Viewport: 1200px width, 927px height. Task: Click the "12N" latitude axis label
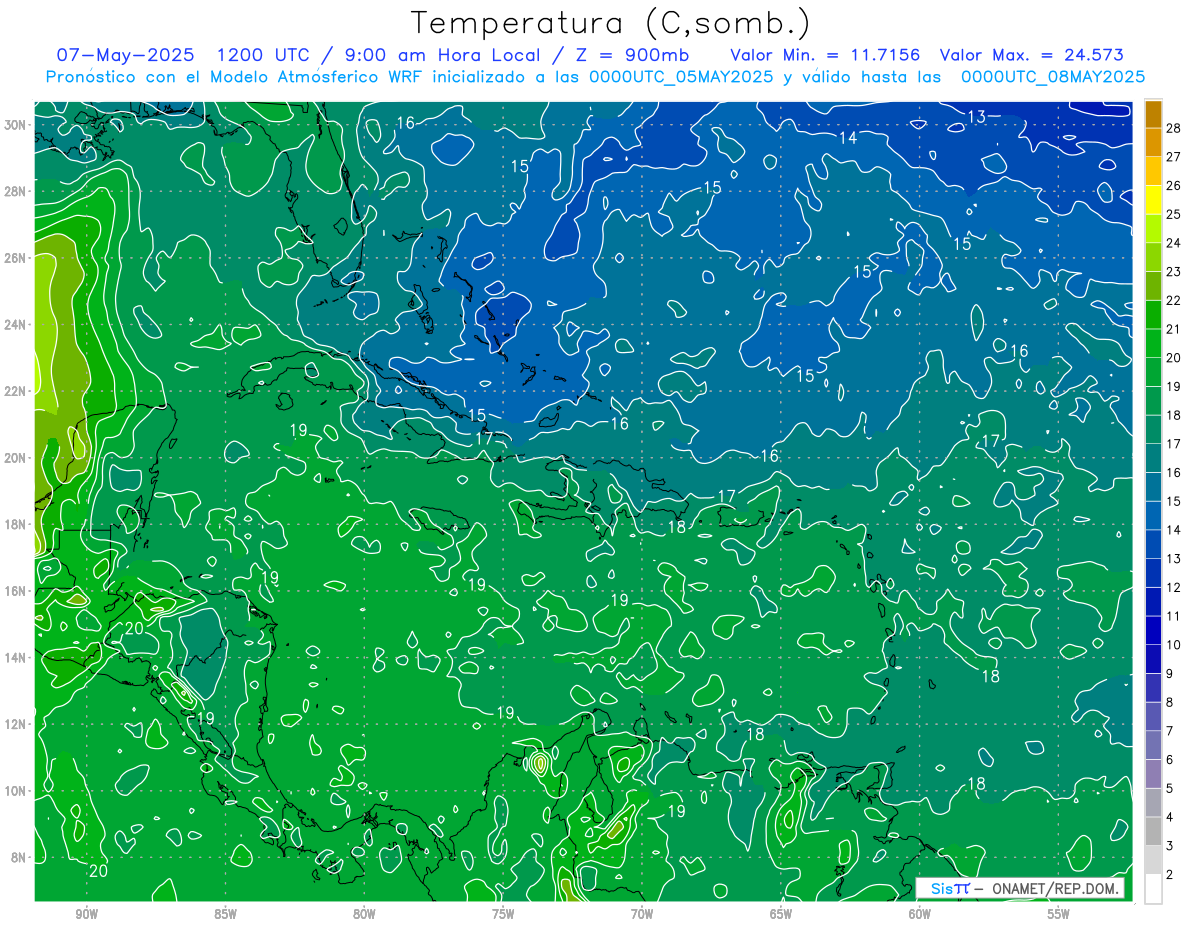(16, 724)
